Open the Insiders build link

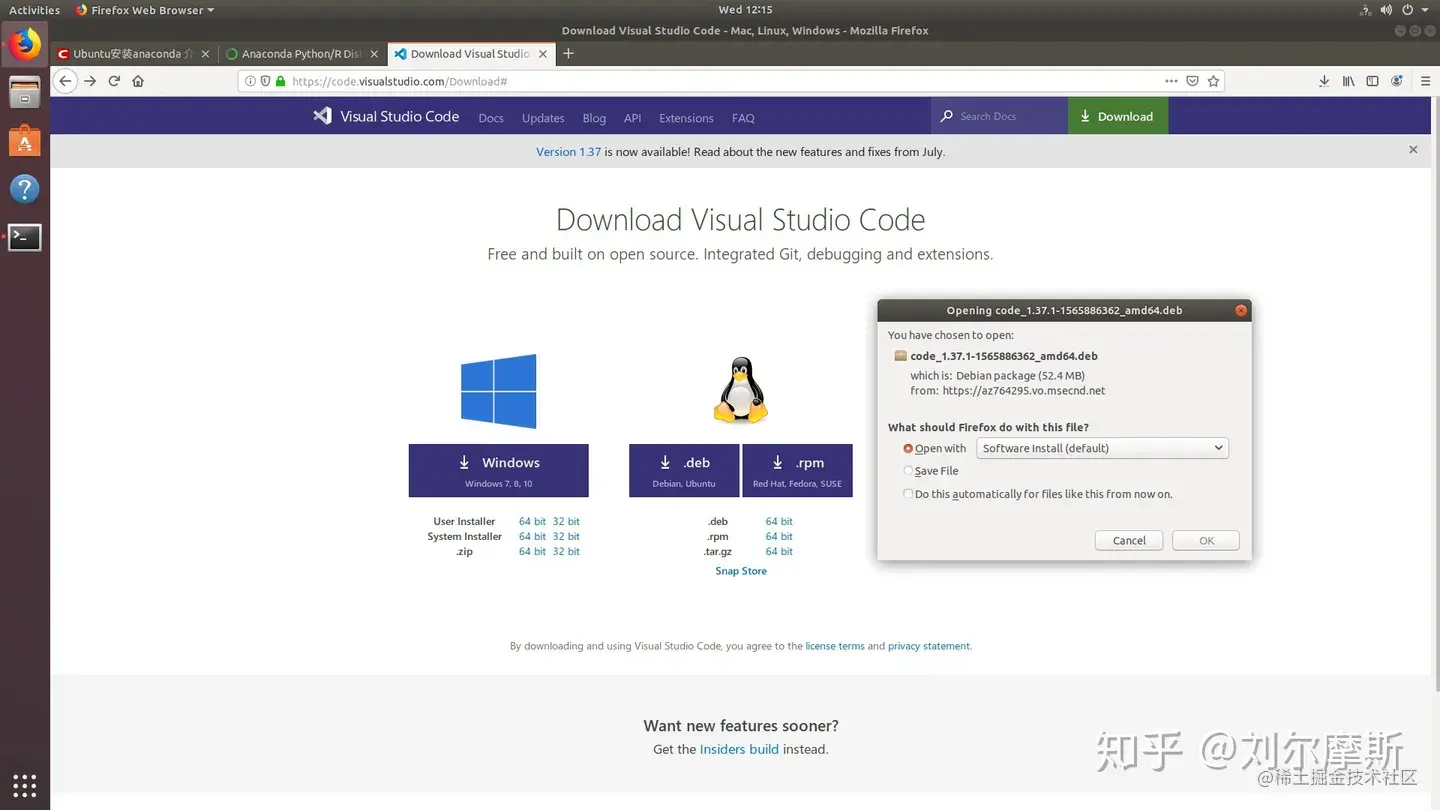[x=739, y=749]
